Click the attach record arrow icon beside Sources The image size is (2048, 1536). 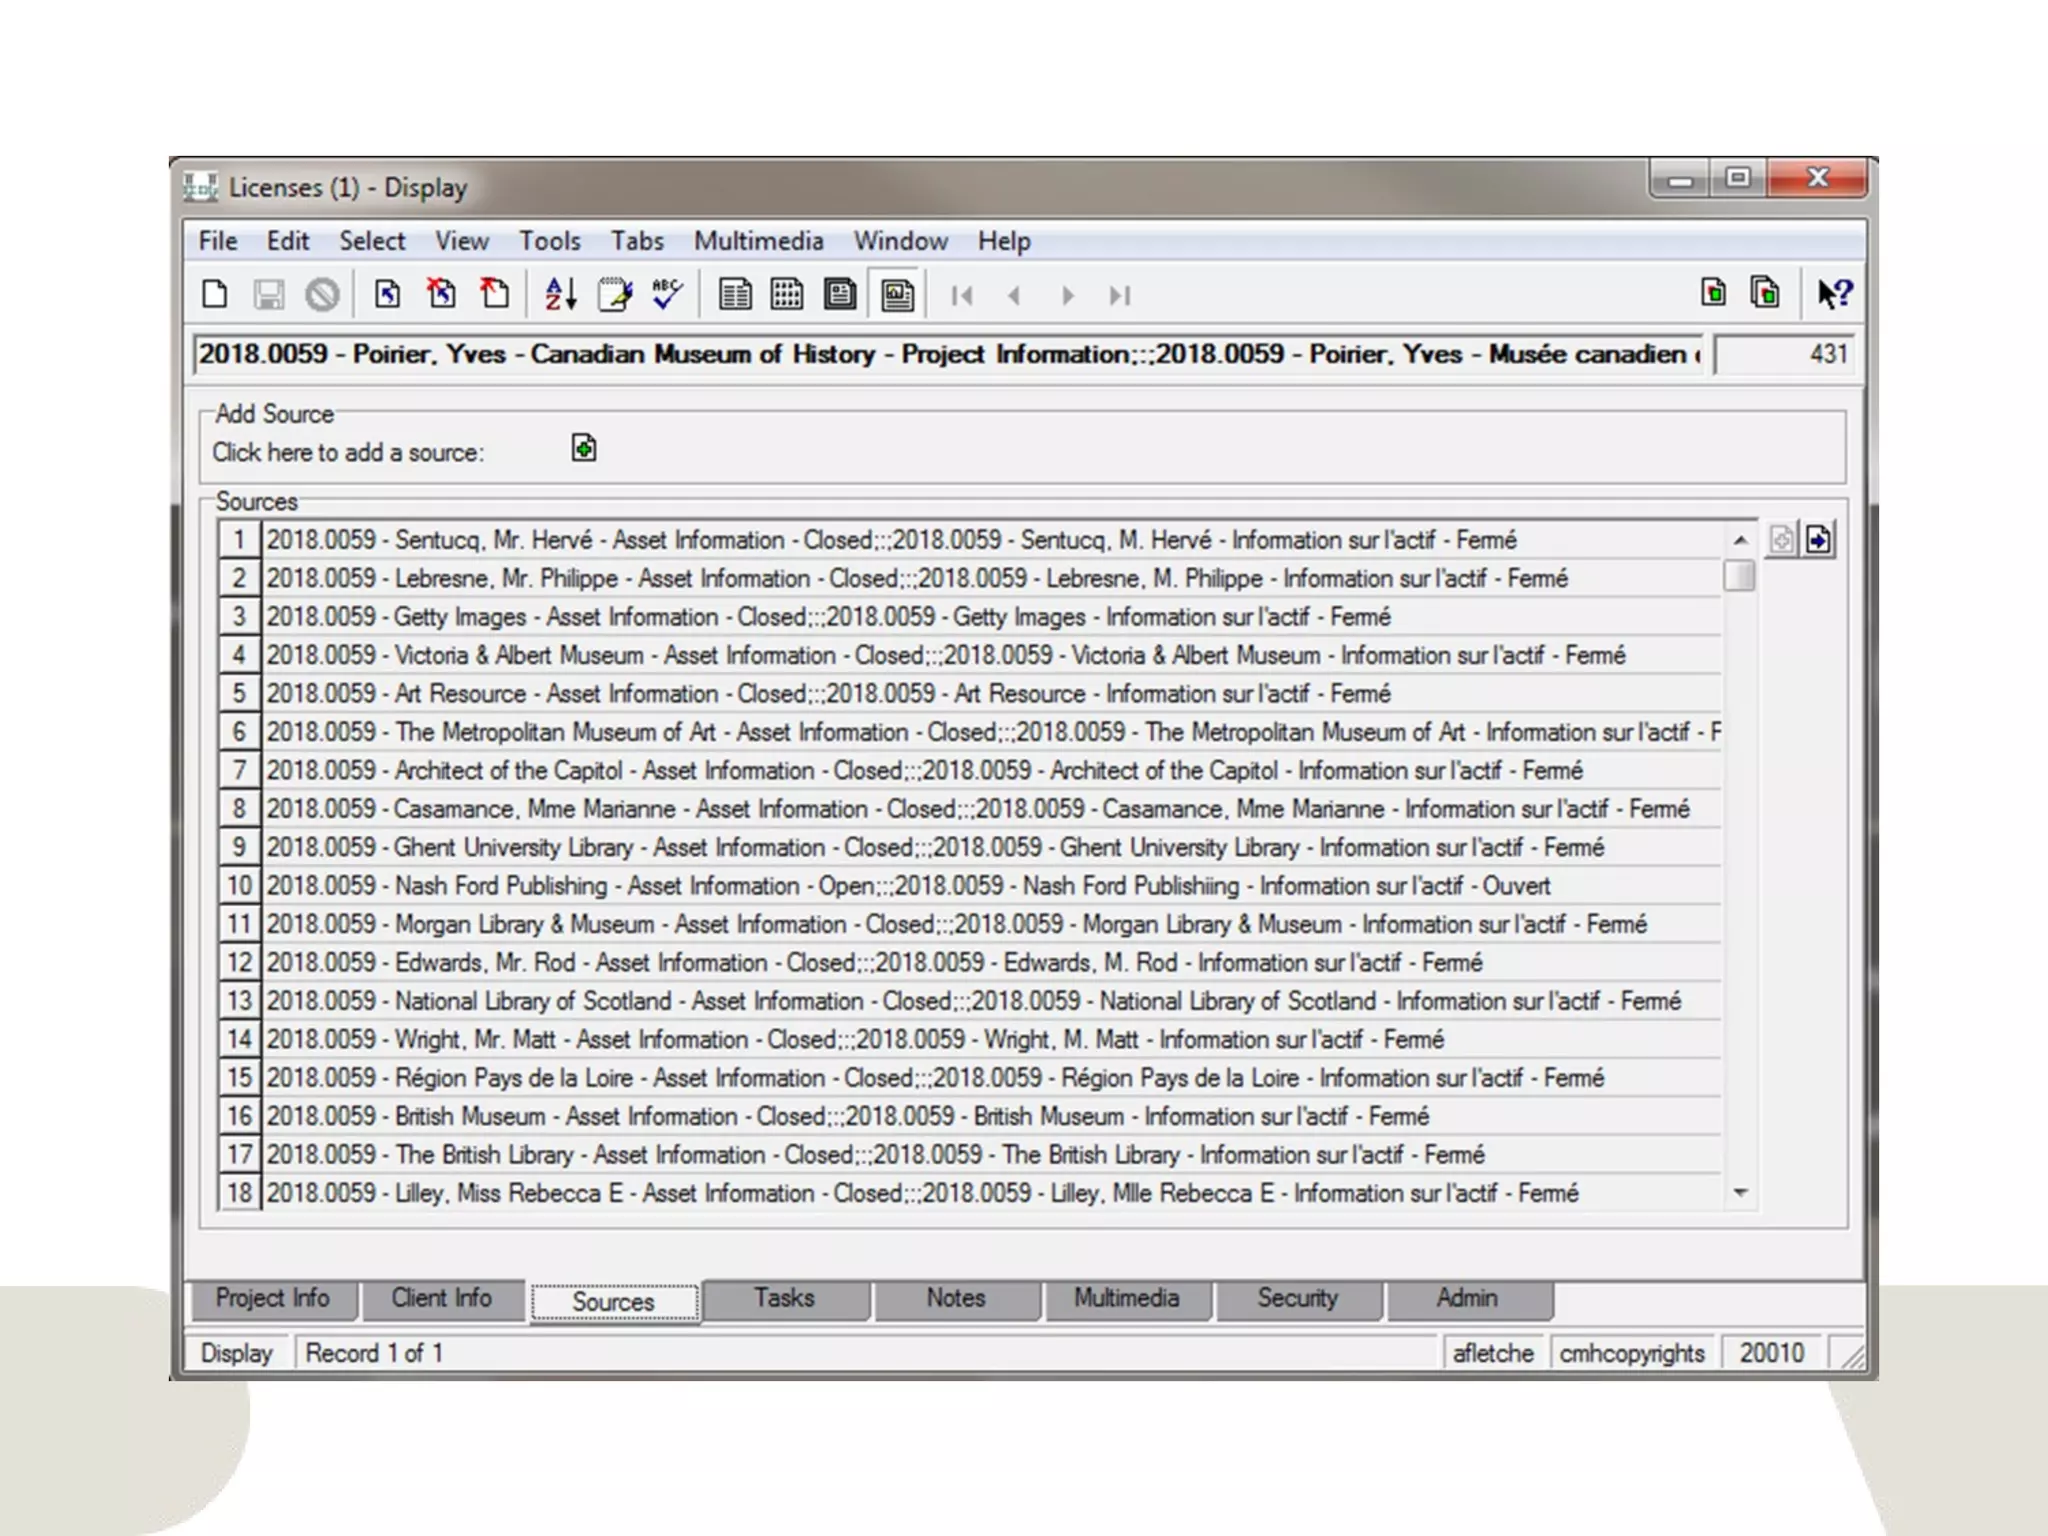pyautogui.click(x=1819, y=540)
